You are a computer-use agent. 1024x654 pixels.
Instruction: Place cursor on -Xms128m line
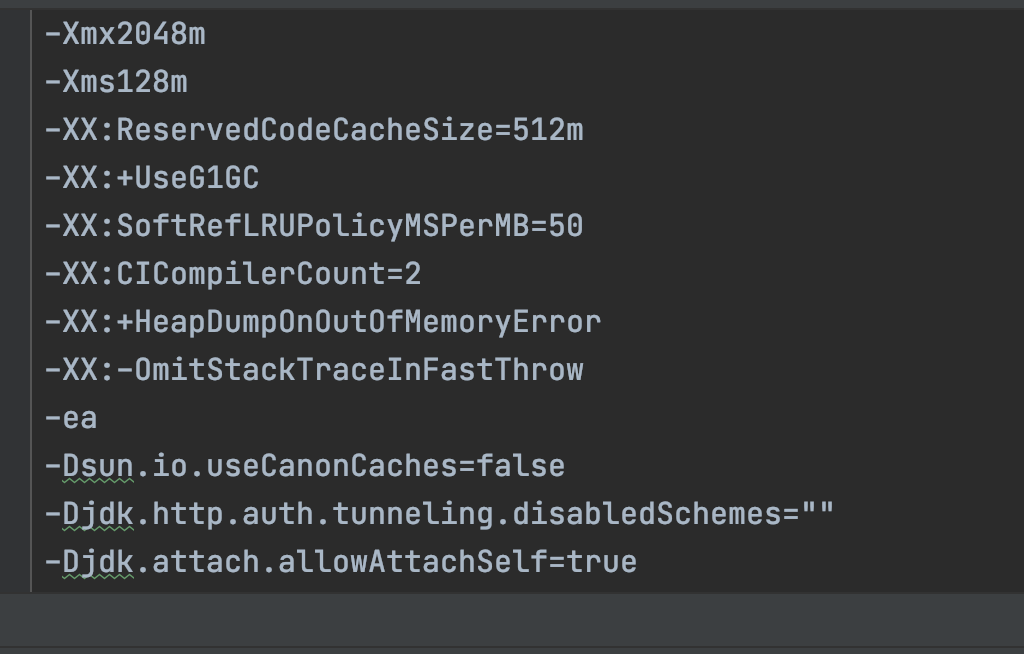point(116,82)
